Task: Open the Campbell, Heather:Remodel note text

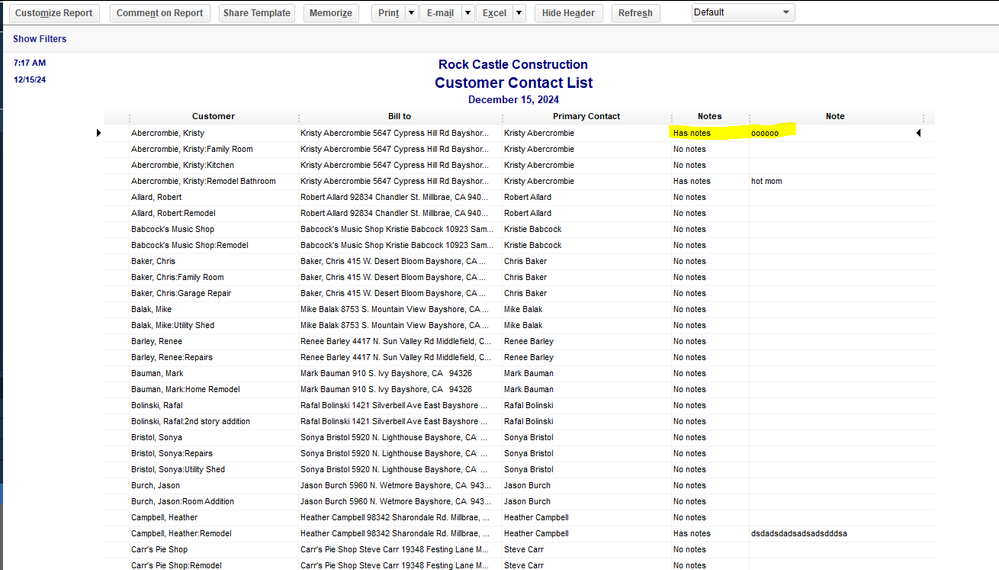Action: (799, 533)
